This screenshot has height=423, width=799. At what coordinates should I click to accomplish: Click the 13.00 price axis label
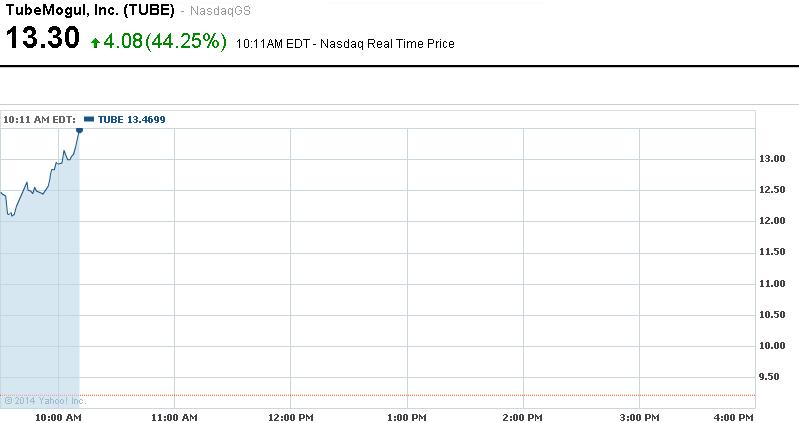coord(771,159)
